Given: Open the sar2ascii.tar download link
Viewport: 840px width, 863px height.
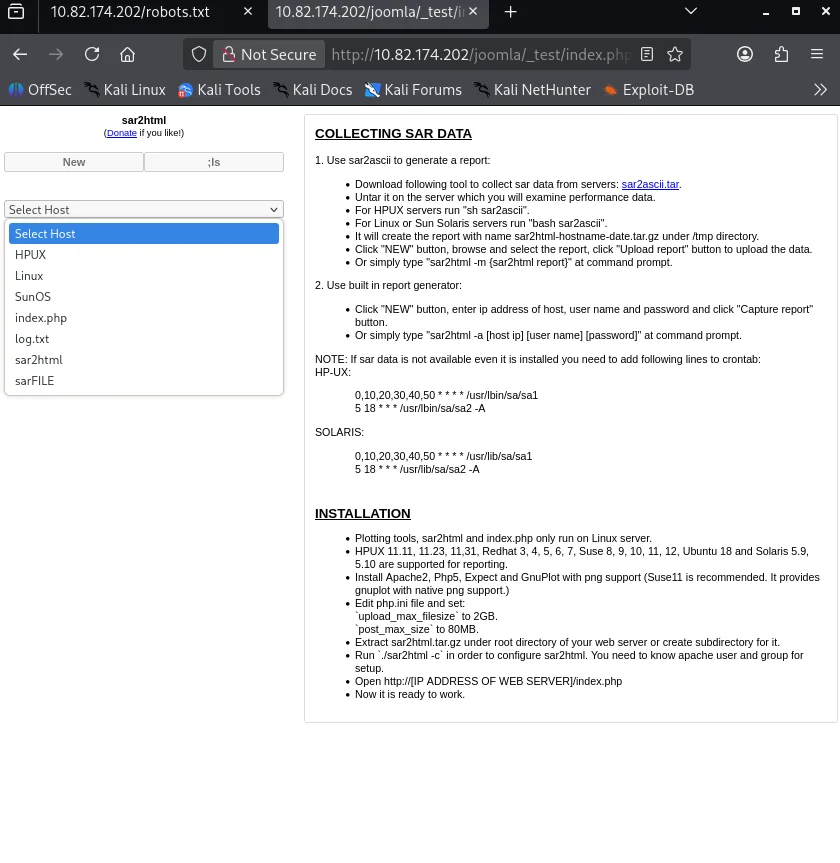Looking at the screenshot, I should pos(650,184).
